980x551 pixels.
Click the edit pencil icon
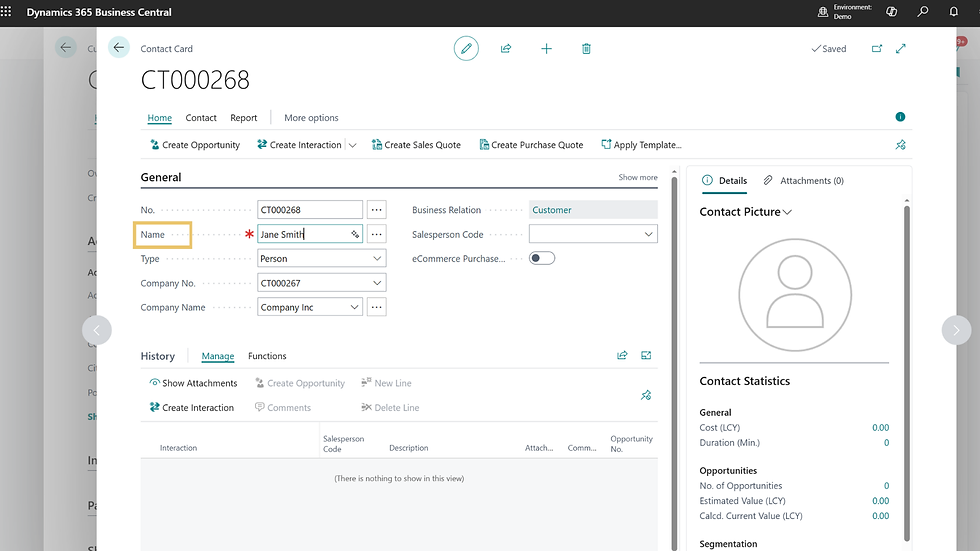point(466,48)
